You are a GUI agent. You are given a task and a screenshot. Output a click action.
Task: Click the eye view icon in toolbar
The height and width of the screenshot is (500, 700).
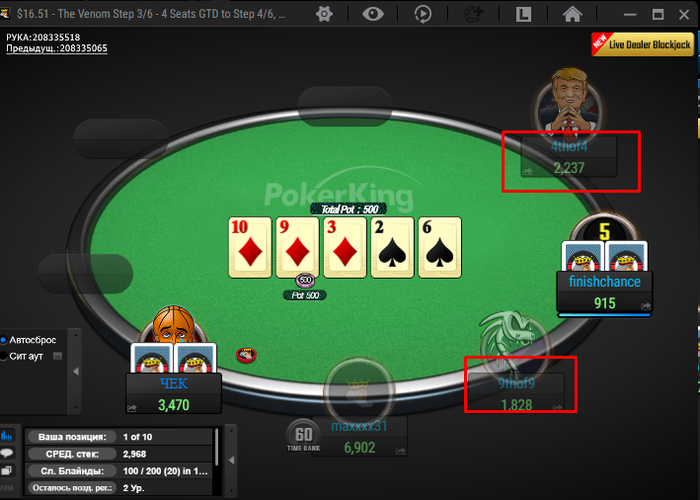[373, 14]
